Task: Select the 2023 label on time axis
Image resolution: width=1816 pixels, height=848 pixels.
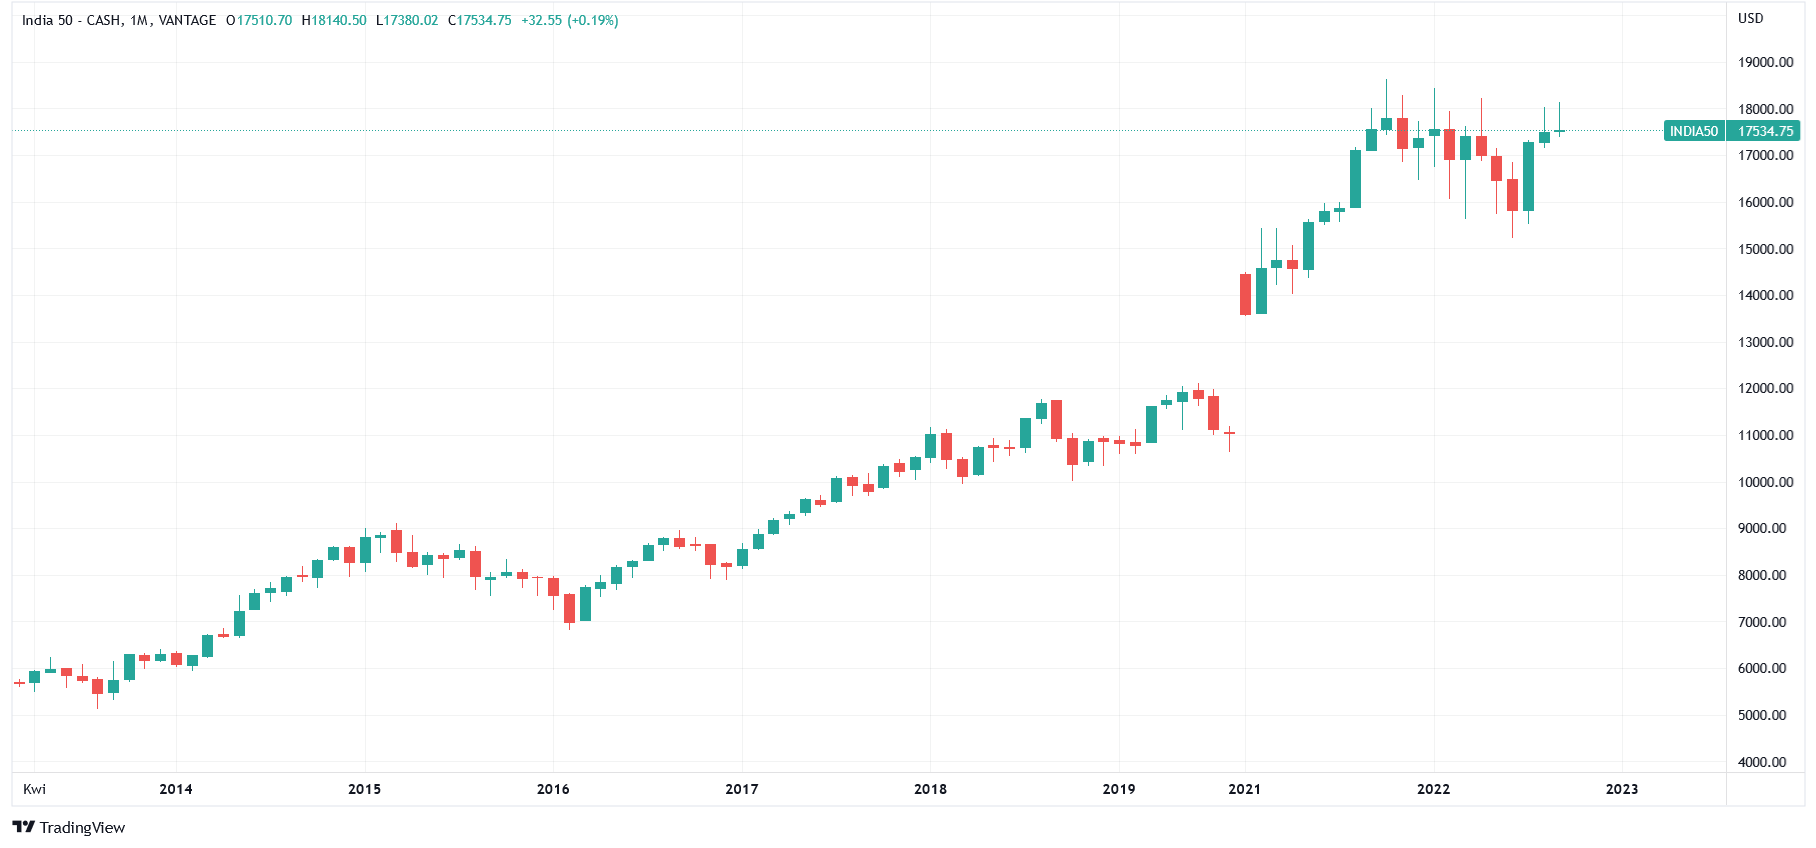Action: tap(1622, 789)
